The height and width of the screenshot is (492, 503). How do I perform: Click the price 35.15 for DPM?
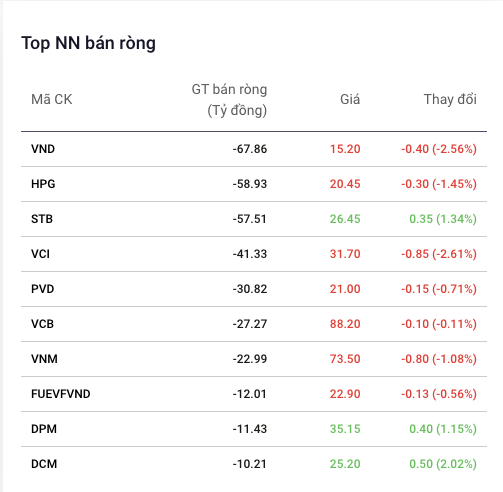[x=345, y=429]
